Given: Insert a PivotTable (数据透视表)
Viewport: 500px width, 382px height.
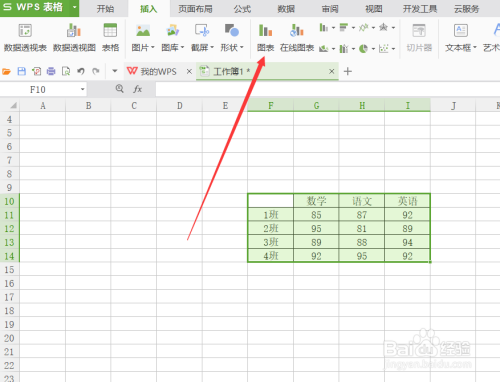Looking at the screenshot, I should 25,38.
